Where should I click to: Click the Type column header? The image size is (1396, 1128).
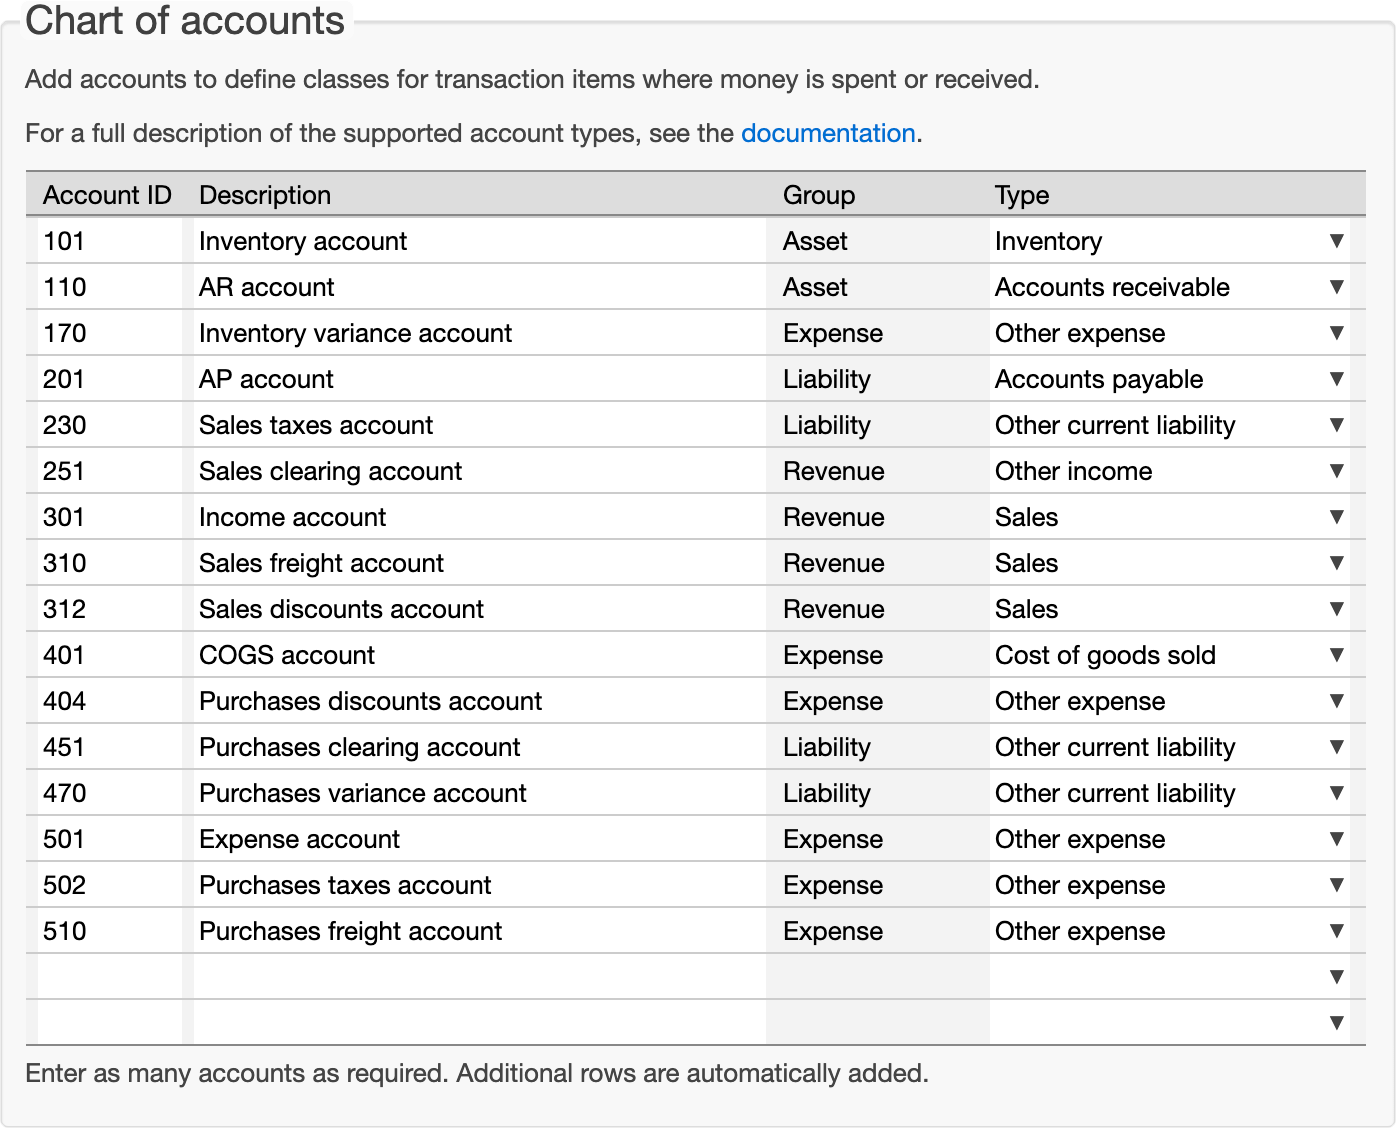[x=1021, y=195]
